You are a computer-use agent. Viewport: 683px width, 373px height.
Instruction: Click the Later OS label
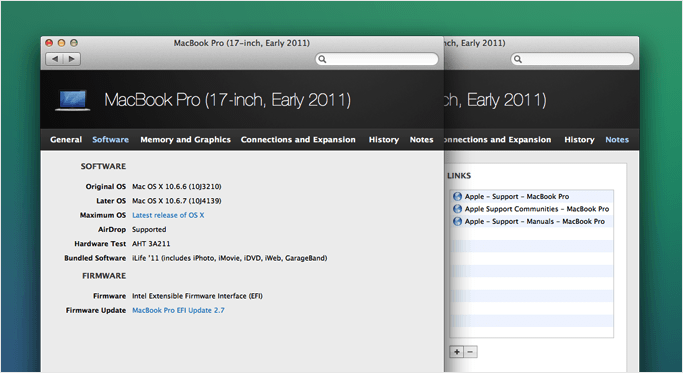click(111, 201)
